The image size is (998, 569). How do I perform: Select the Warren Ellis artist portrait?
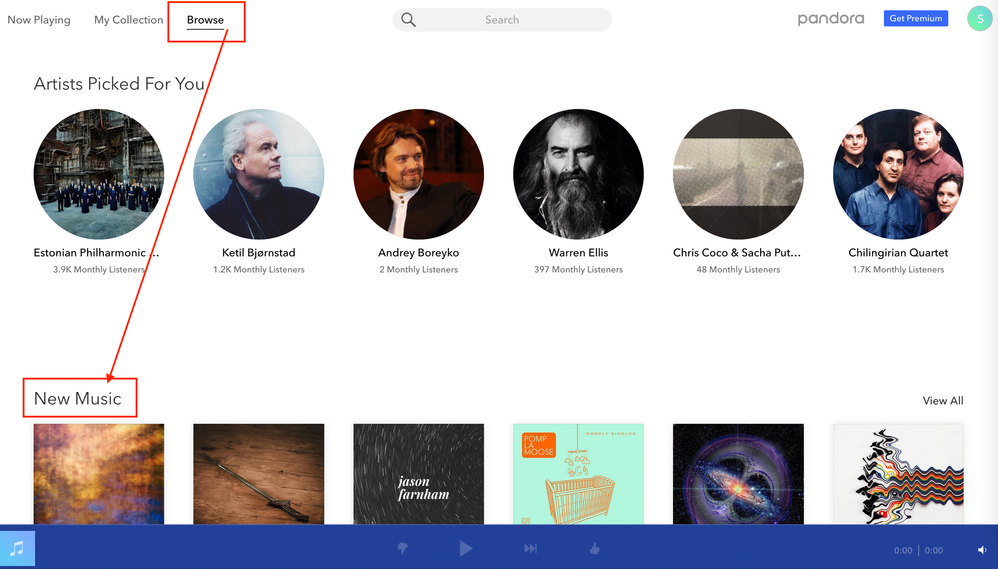tap(578, 174)
